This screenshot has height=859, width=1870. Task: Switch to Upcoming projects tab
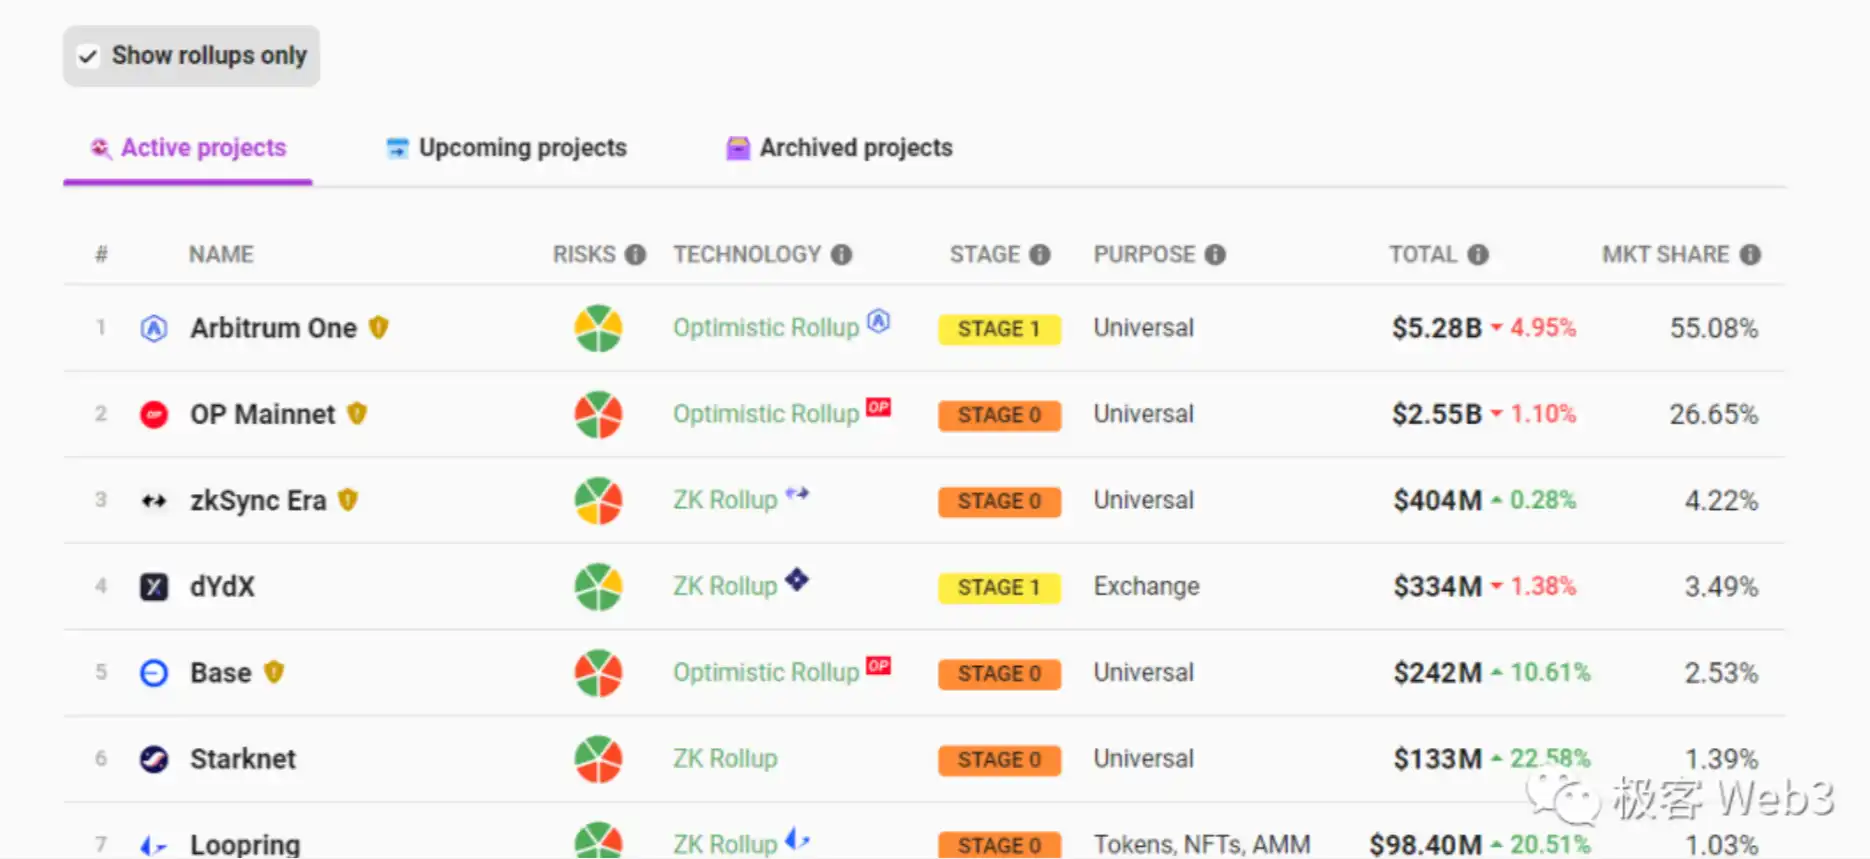coord(507,148)
